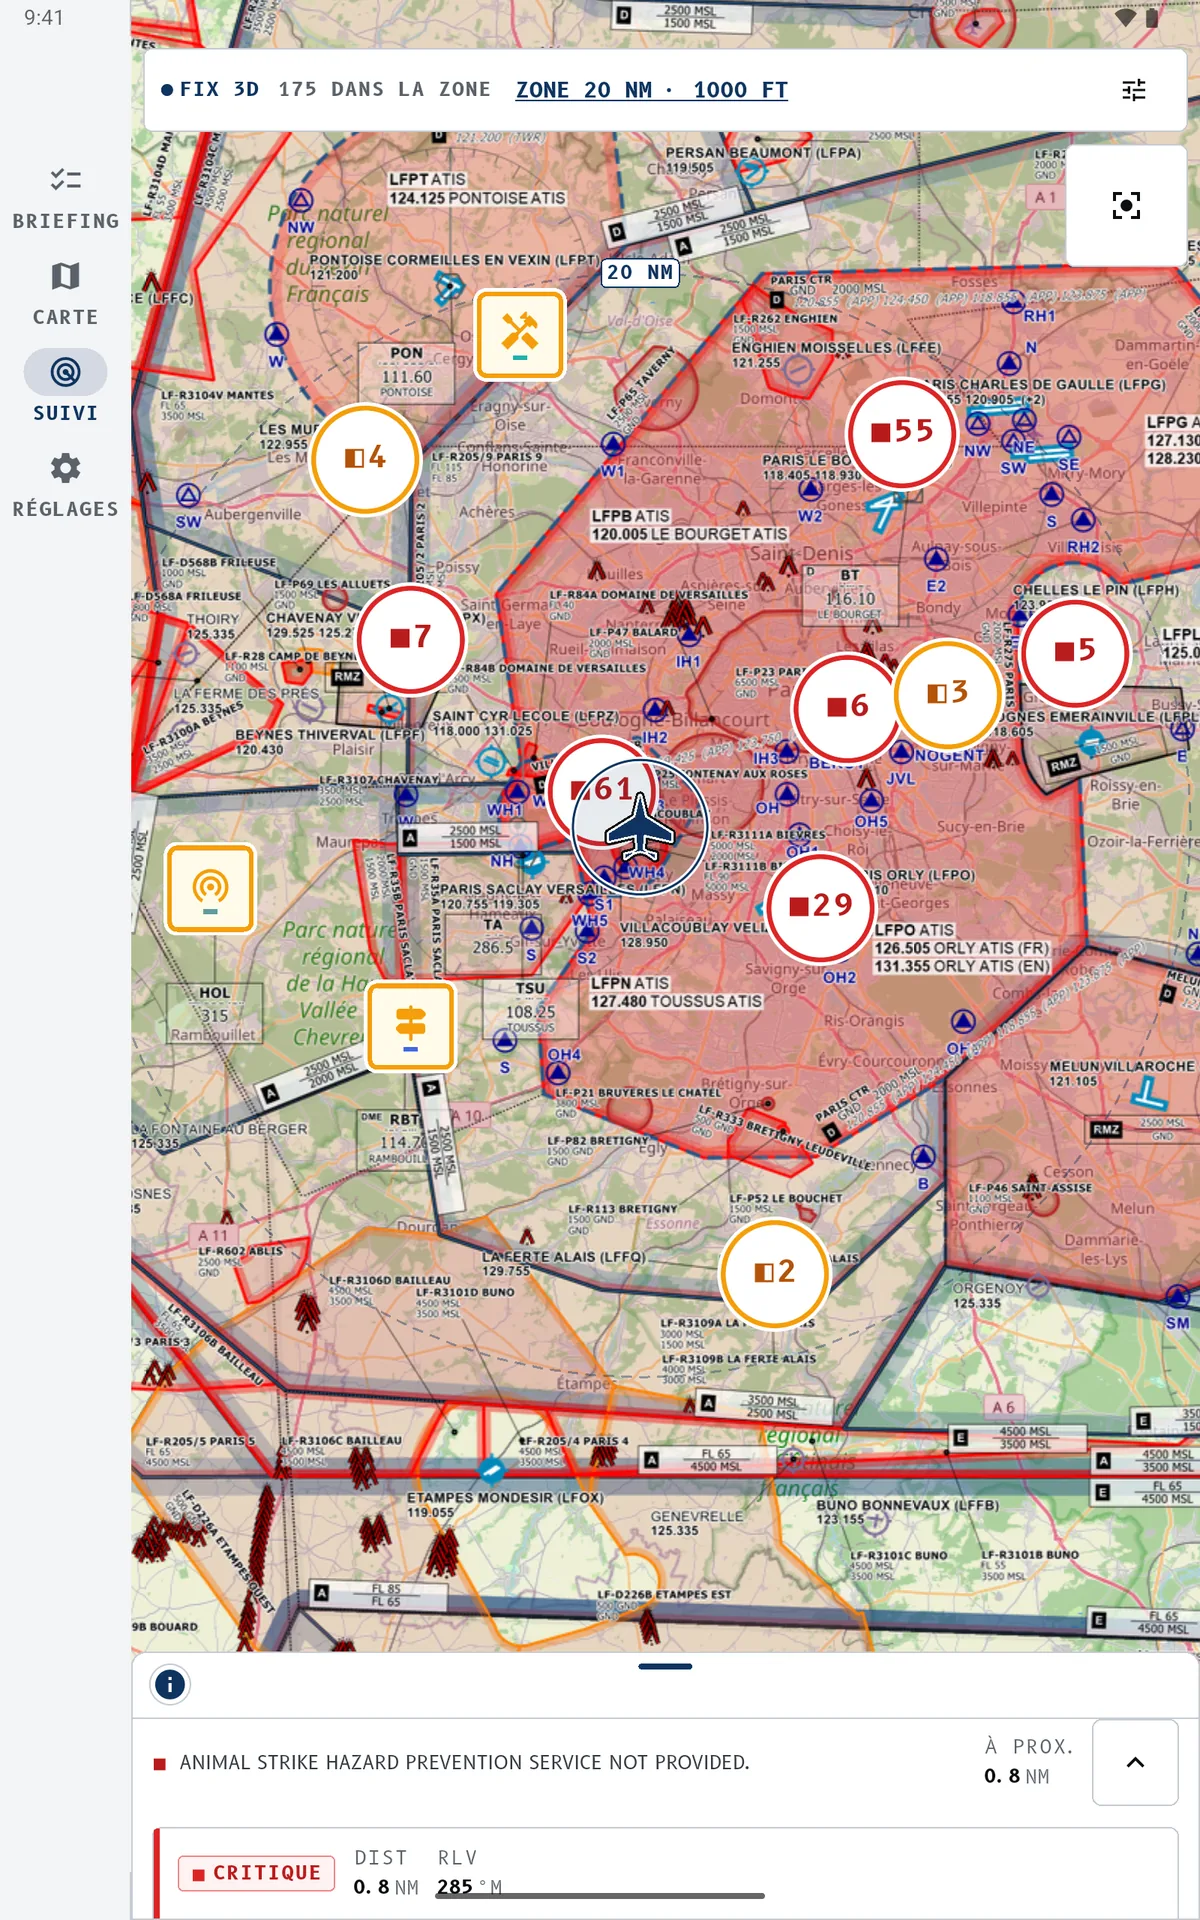Click the À PROX. 0.8 NM distance
This screenshot has height=1920, width=1200.
pos(1029,1761)
